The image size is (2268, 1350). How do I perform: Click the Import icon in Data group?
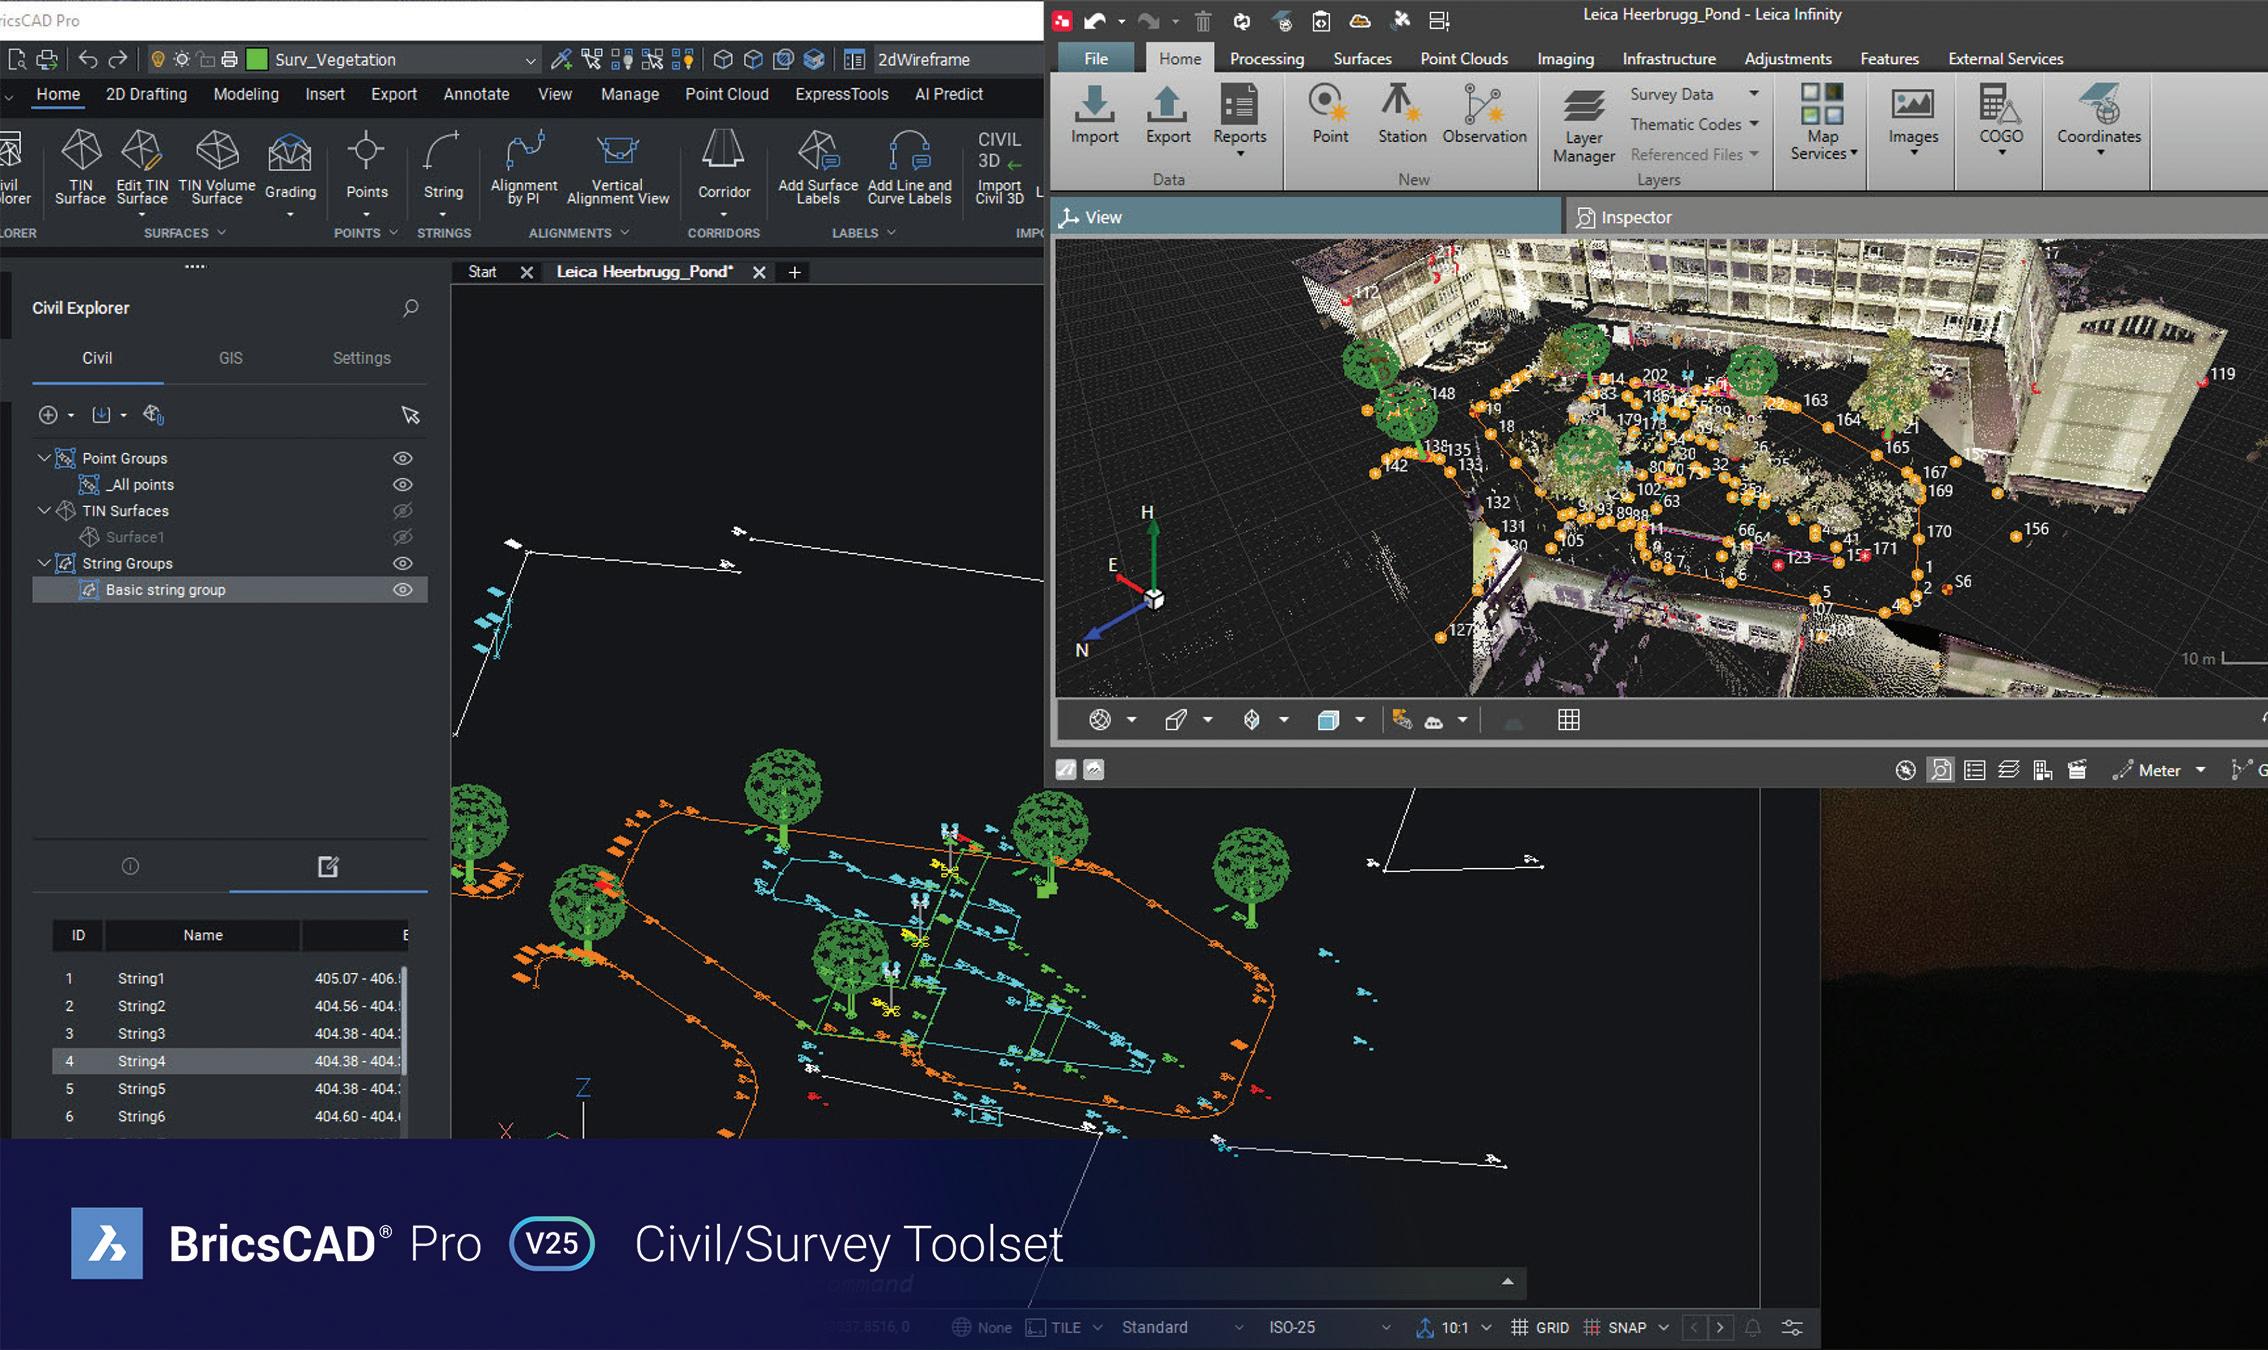[1094, 105]
